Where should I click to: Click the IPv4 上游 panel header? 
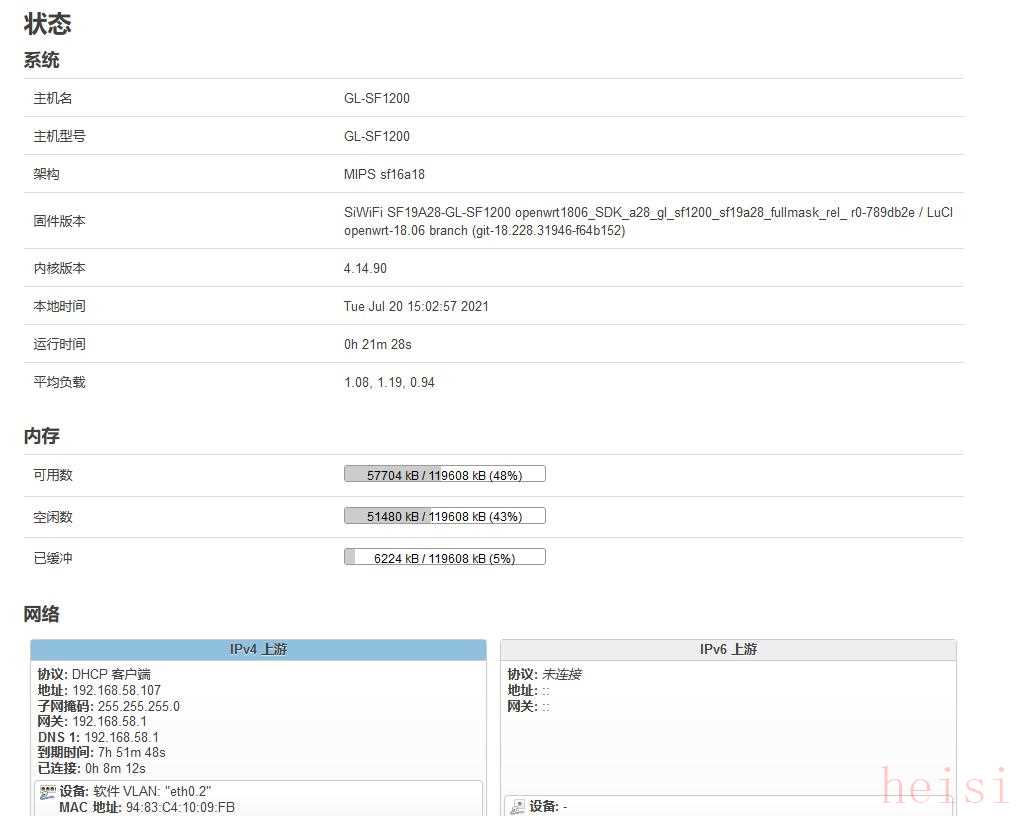coord(258,650)
